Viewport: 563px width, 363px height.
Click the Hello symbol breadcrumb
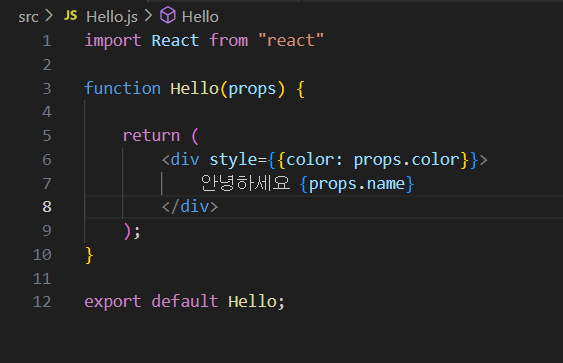pos(200,17)
